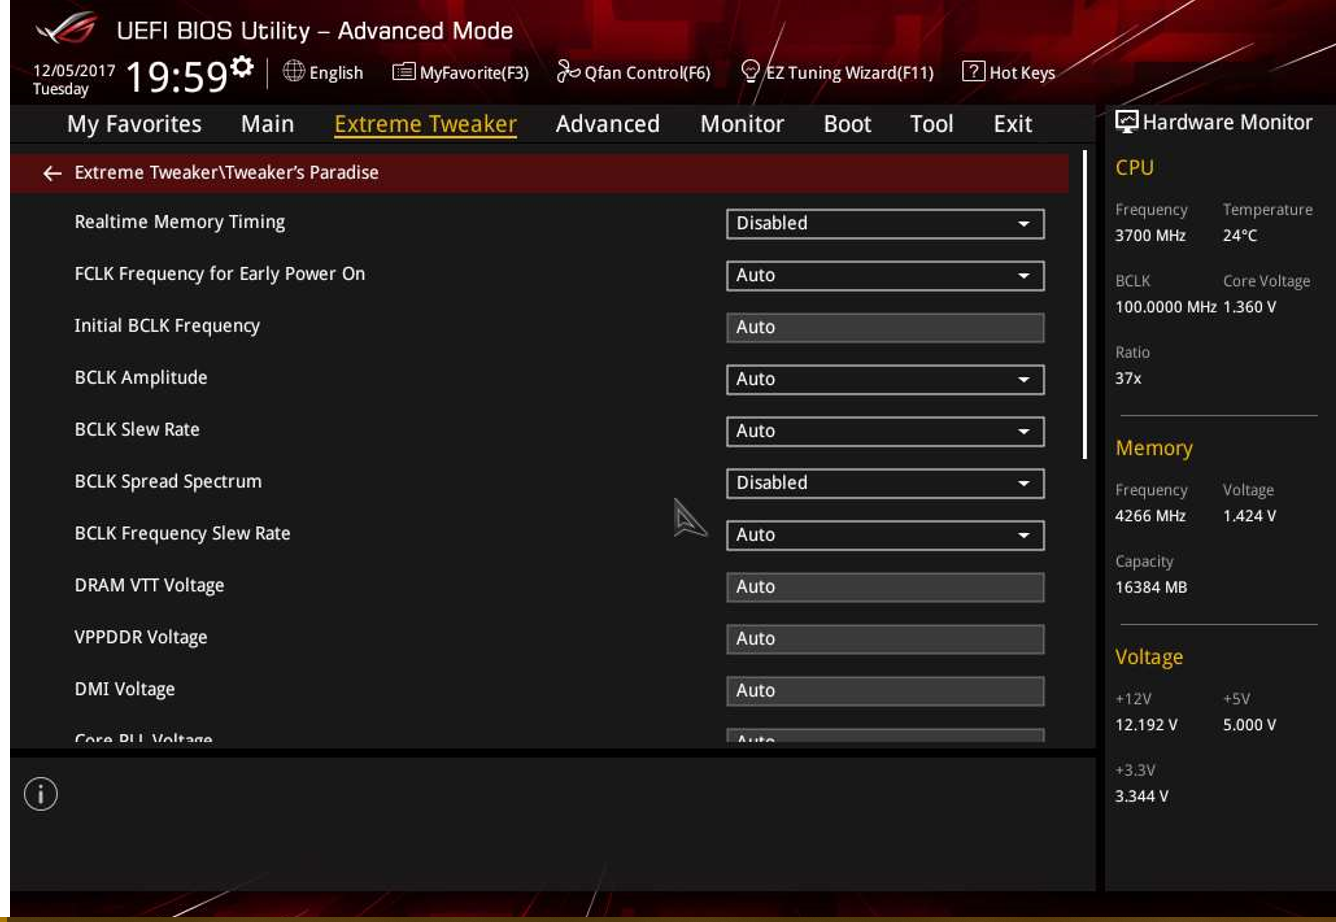Click the Hardware Monitor panel title
This screenshot has width=1336, height=922.
1227,123
